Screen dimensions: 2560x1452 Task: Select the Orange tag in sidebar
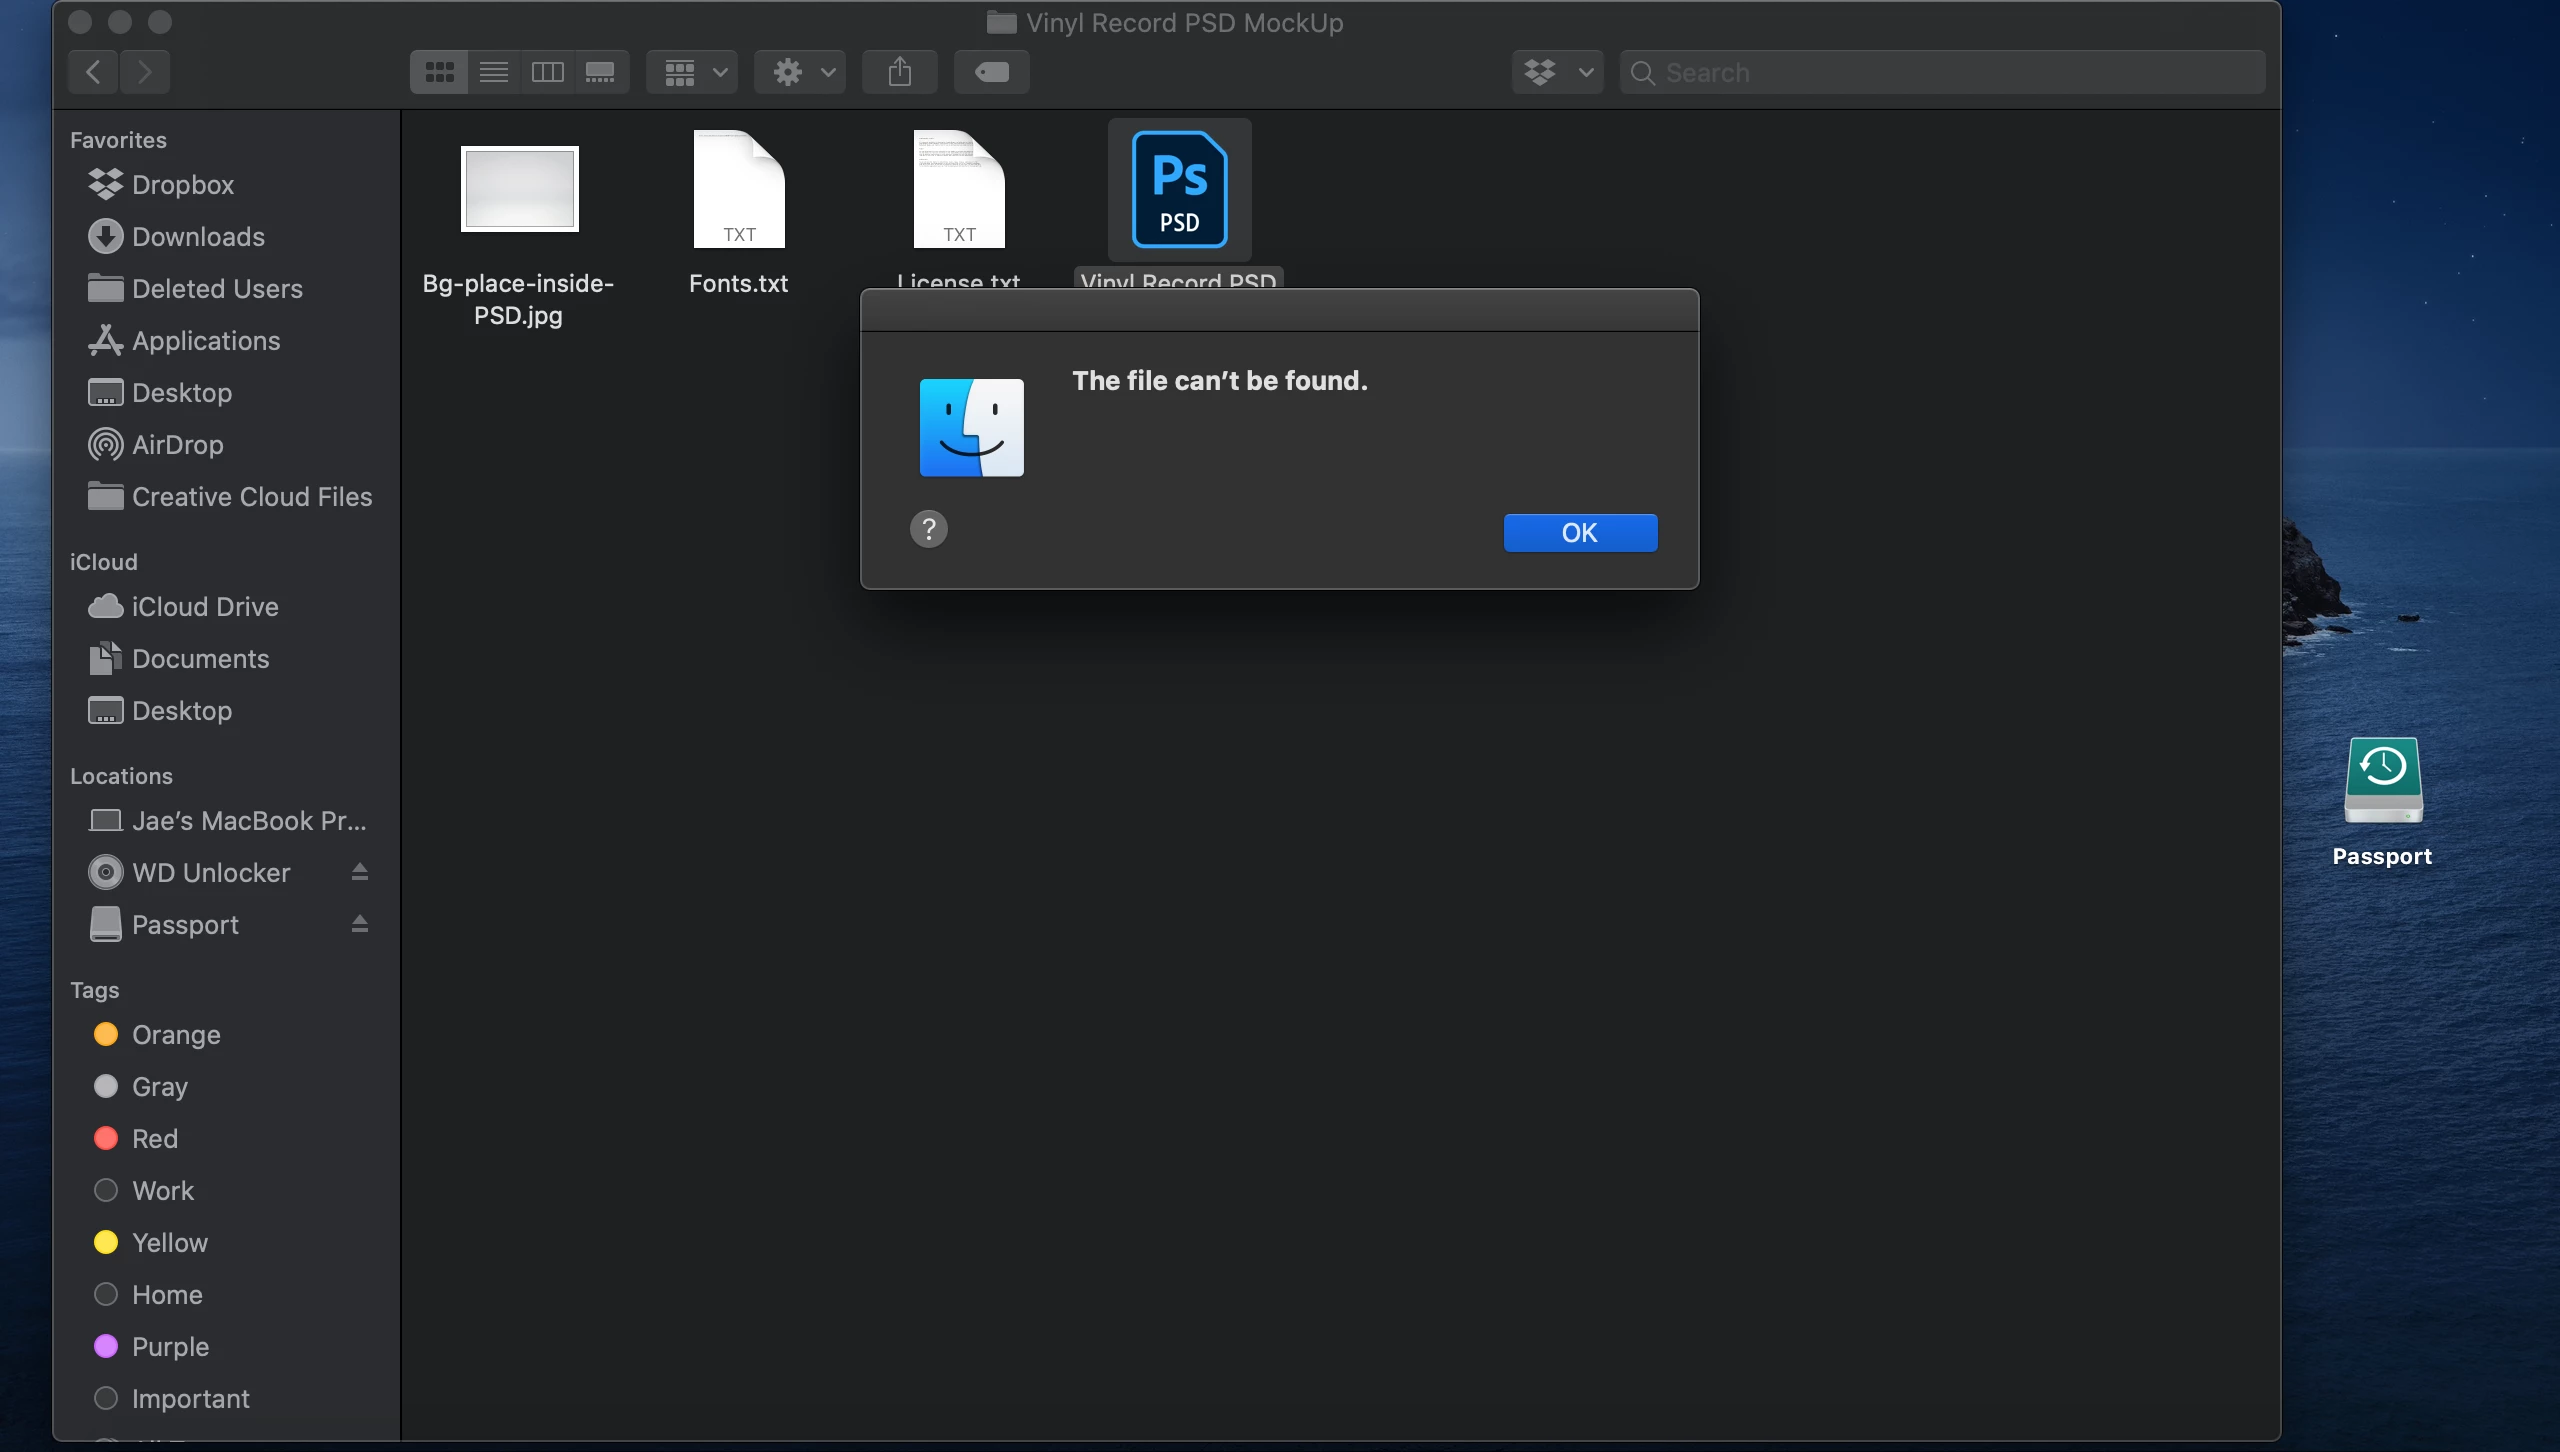point(176,1034)
